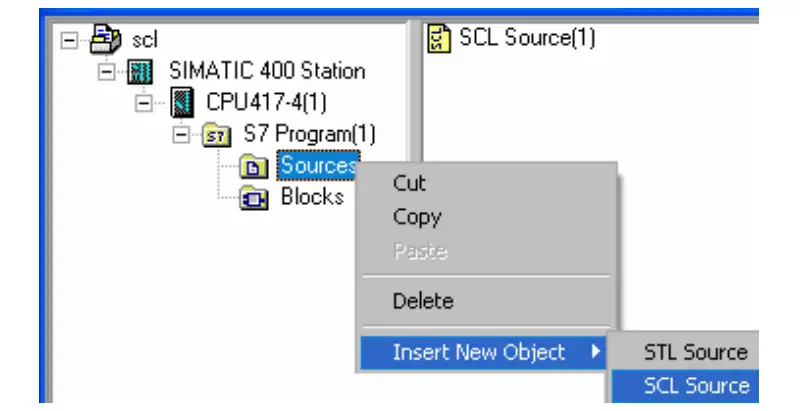Select the SIMATIC 400 Station icon

click(x=140, y=71)
